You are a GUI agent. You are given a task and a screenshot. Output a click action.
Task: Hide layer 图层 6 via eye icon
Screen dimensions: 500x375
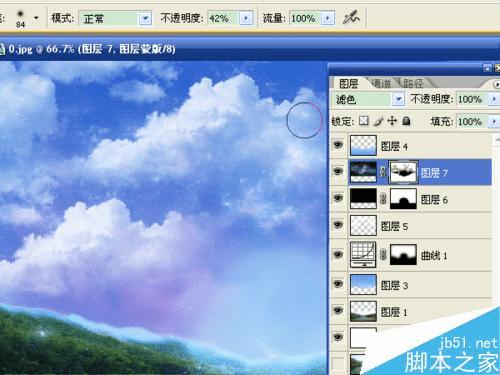click(x=338, y=198)
